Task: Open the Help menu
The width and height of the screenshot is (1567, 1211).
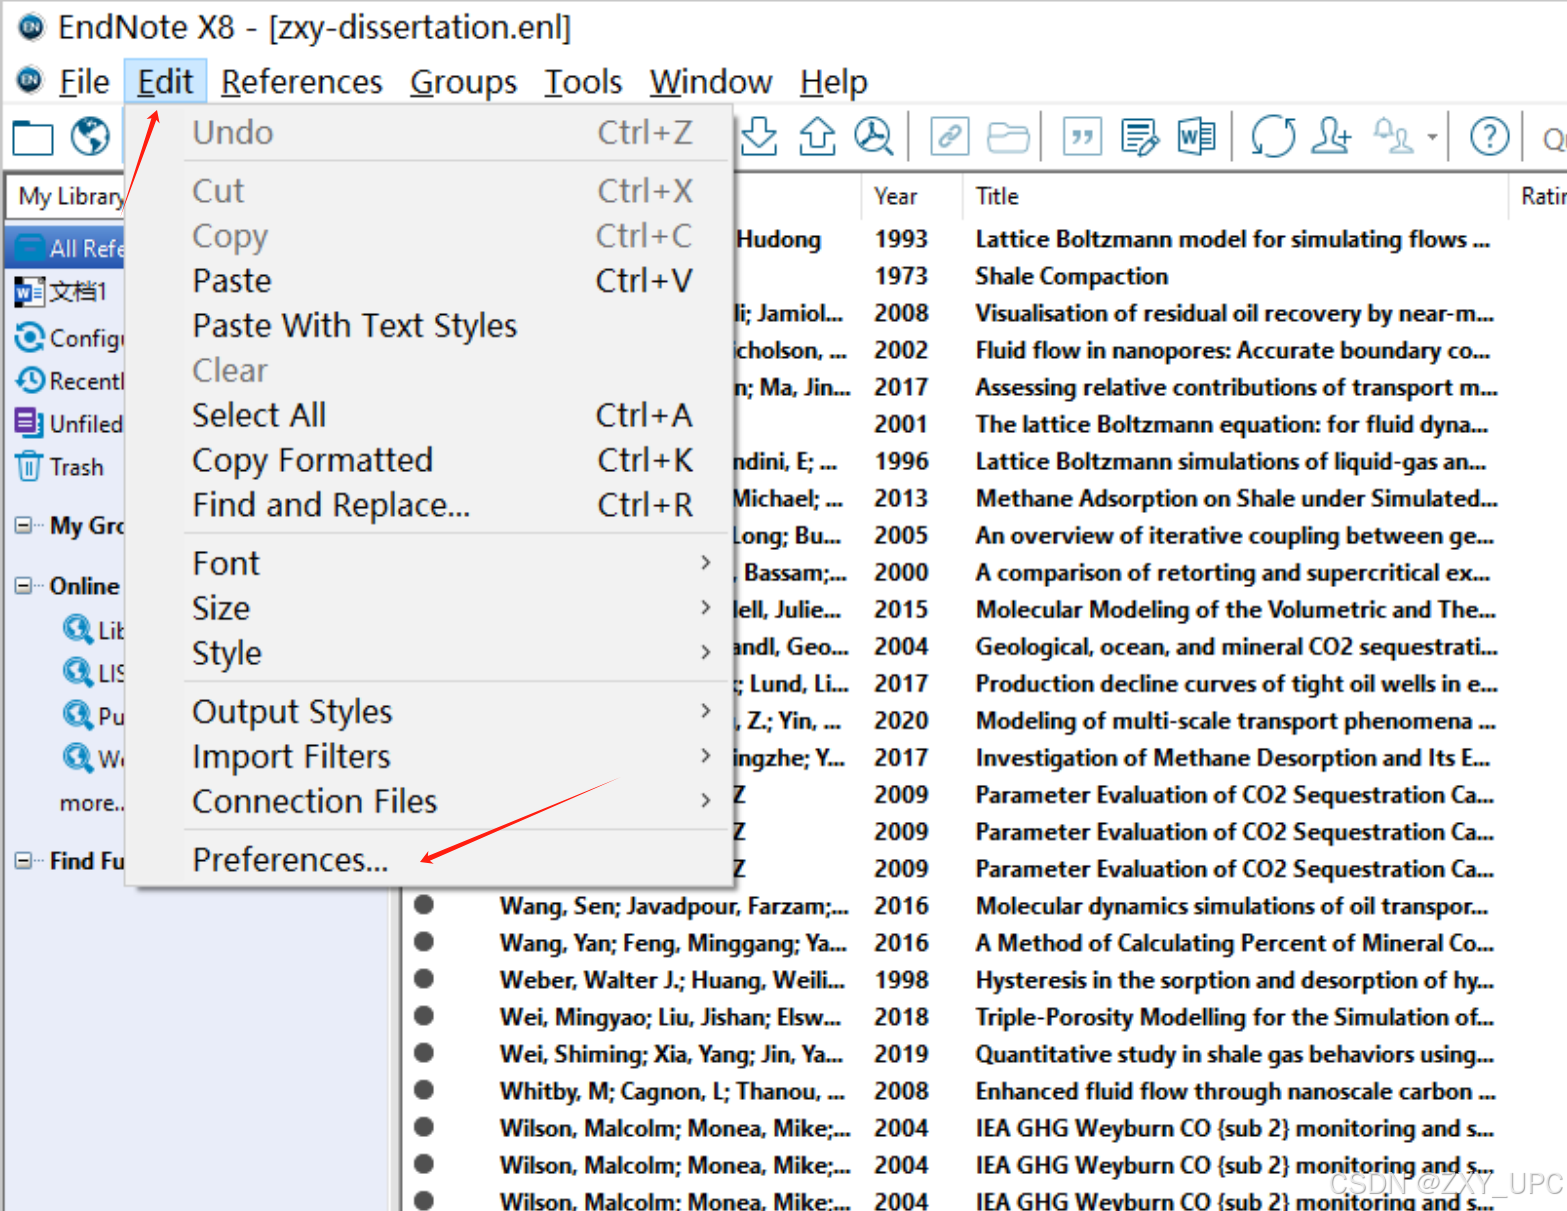Action: click(x=834, y=81)
